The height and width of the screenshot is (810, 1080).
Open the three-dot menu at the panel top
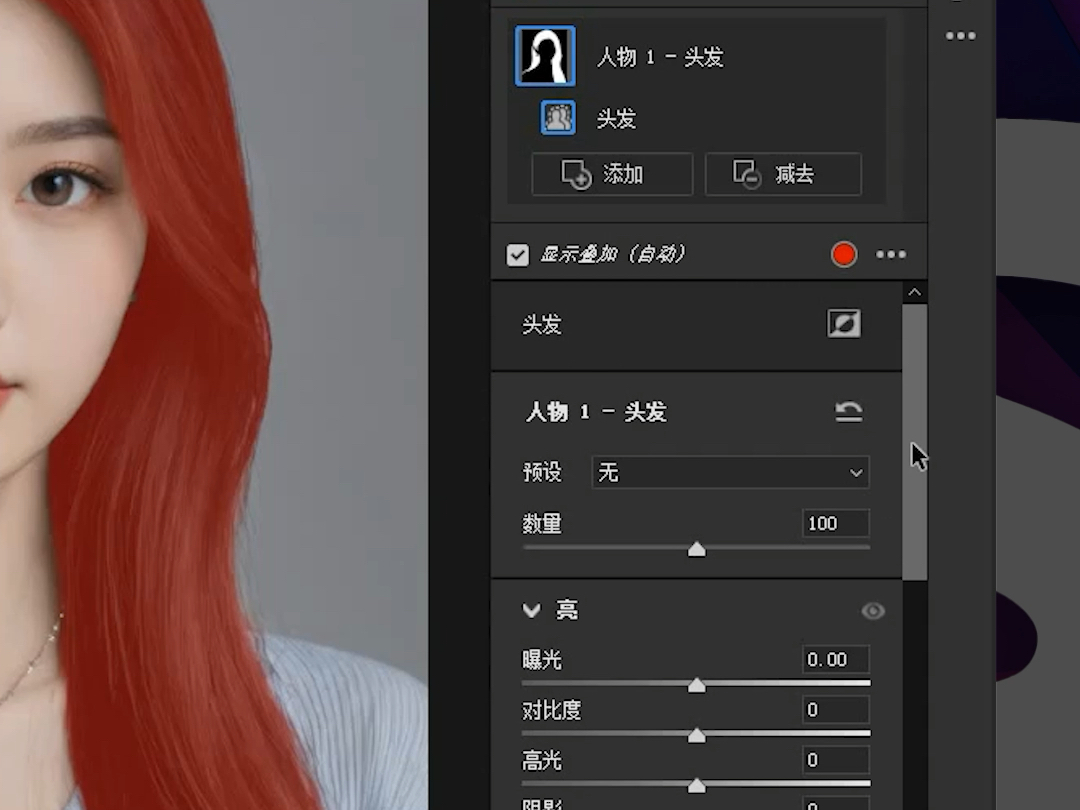[960, 36]
